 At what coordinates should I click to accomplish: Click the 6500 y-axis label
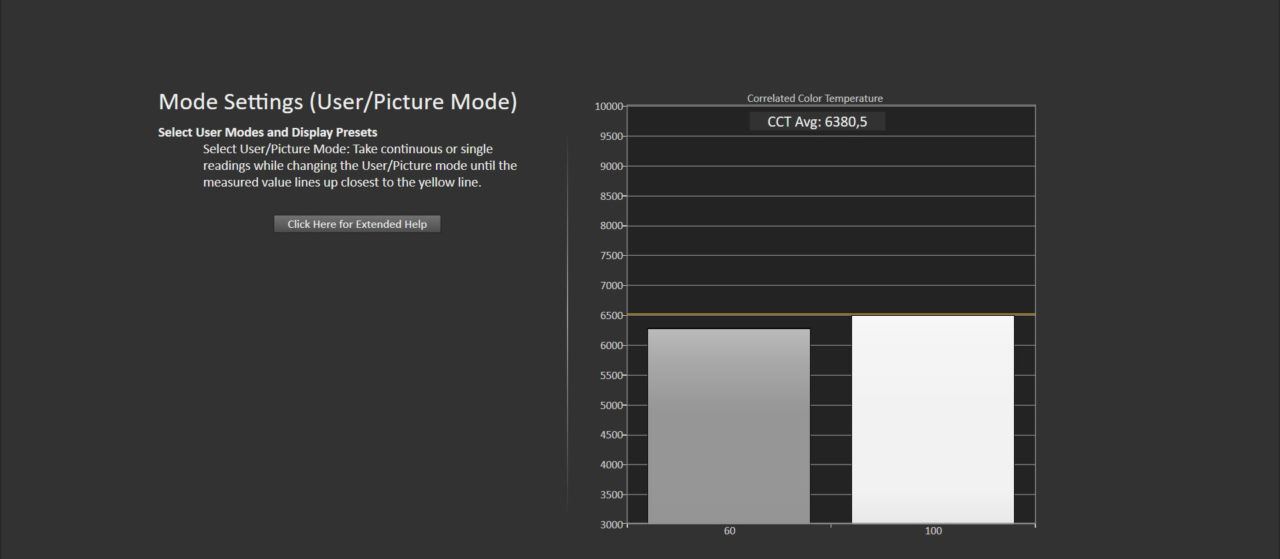(610, 315)
